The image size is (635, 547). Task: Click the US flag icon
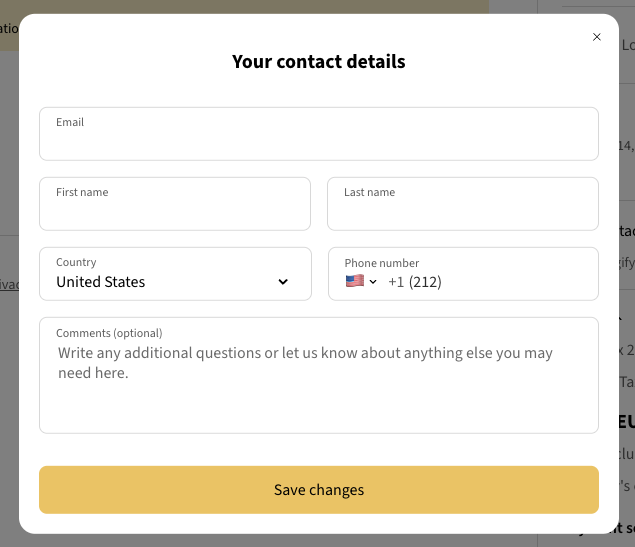point(355,282)
